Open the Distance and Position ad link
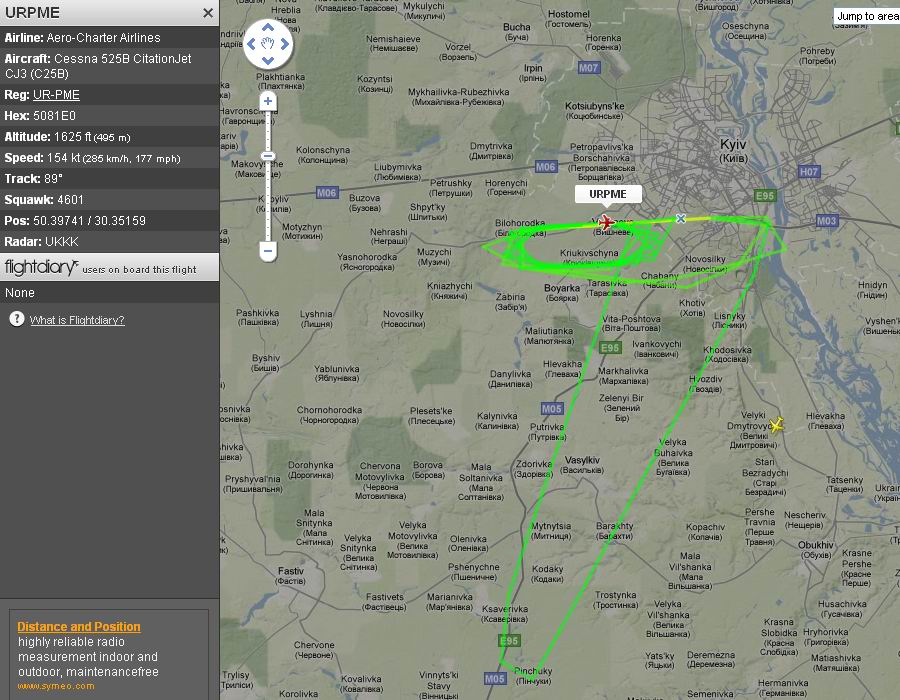Screen dimensions: 900x700 click(x=79, y=627)
